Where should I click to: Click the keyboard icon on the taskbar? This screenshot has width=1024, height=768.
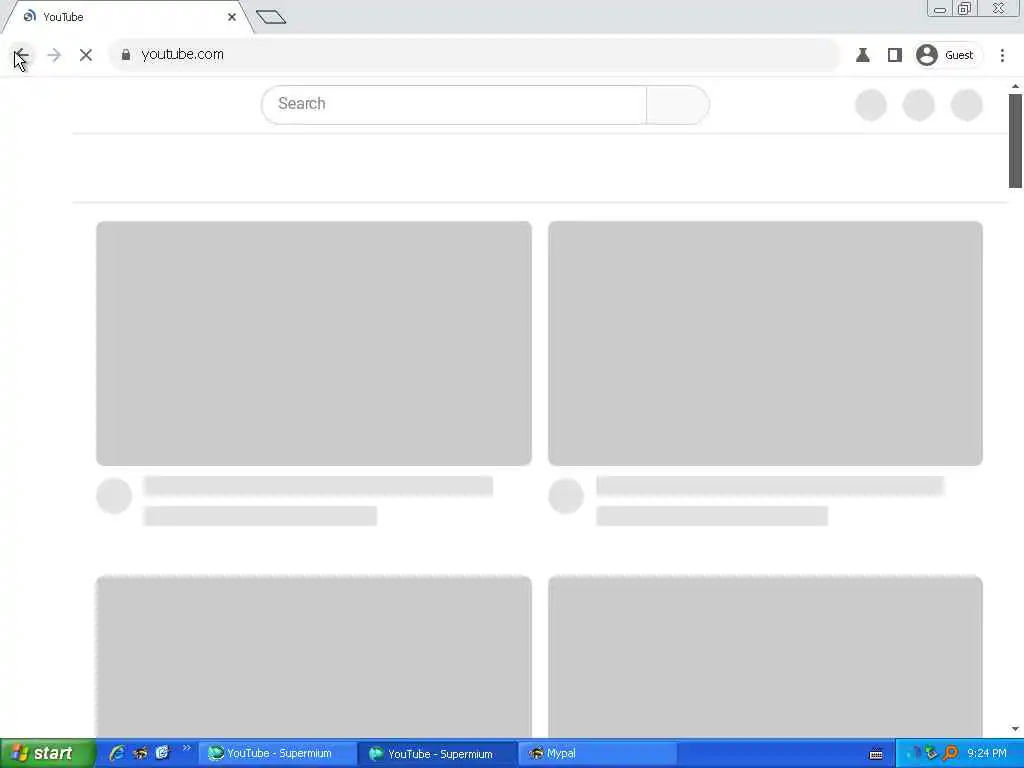876,755
